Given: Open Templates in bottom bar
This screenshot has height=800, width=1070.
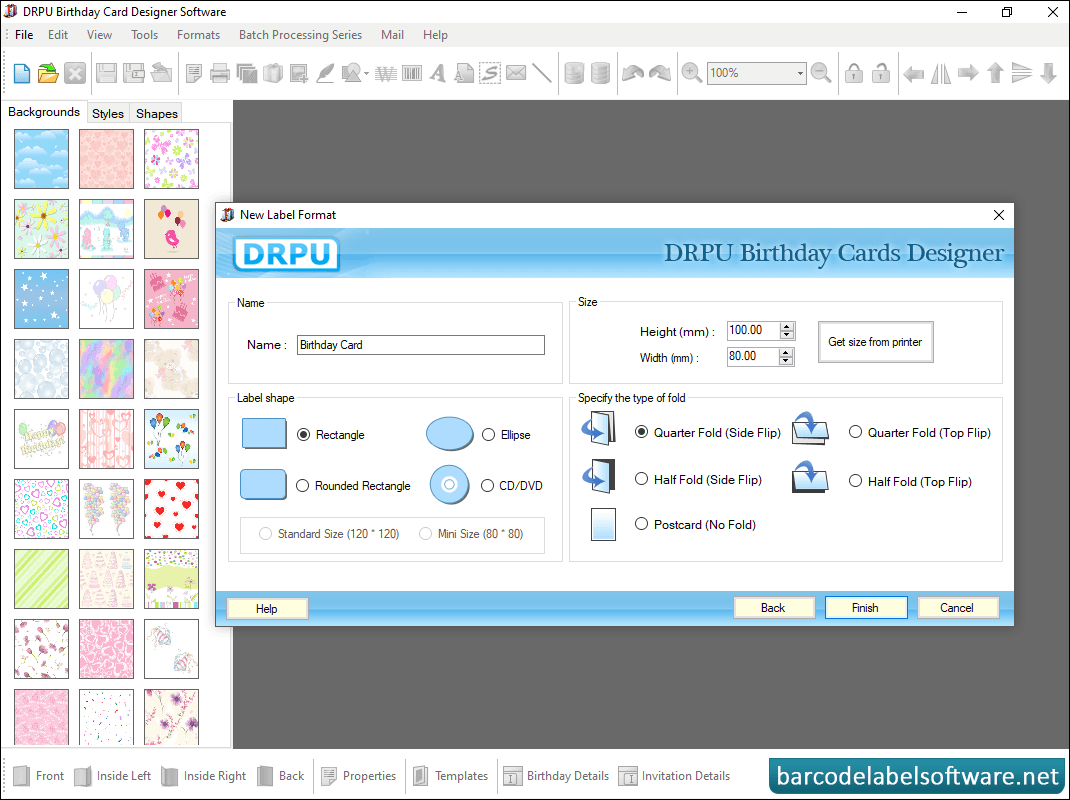Looking at the screenshot, I should click(x=451, y=776).
